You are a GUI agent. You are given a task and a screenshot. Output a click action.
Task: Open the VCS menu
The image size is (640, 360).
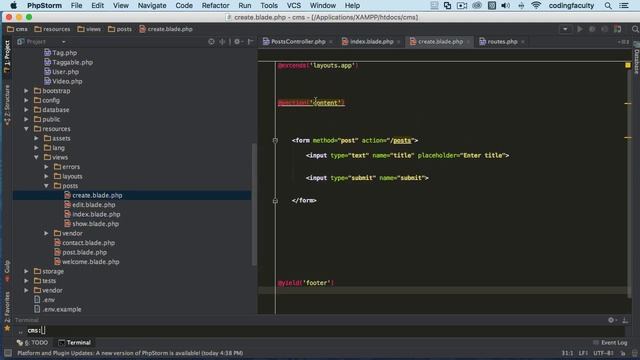pos(293,5)
